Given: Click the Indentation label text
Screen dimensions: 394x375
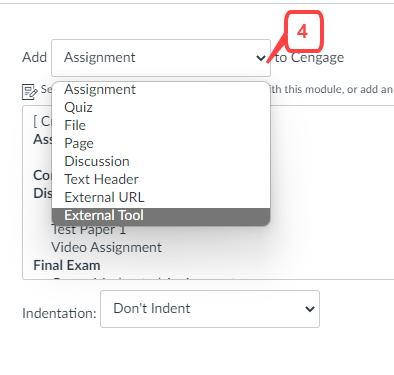Looking at the screenshot, I should point(59,313).
